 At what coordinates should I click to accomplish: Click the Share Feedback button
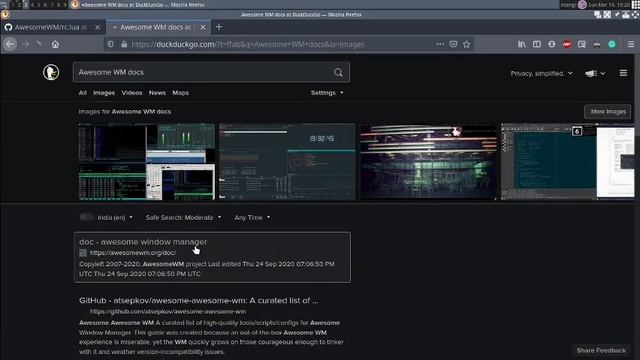(601, 350)
